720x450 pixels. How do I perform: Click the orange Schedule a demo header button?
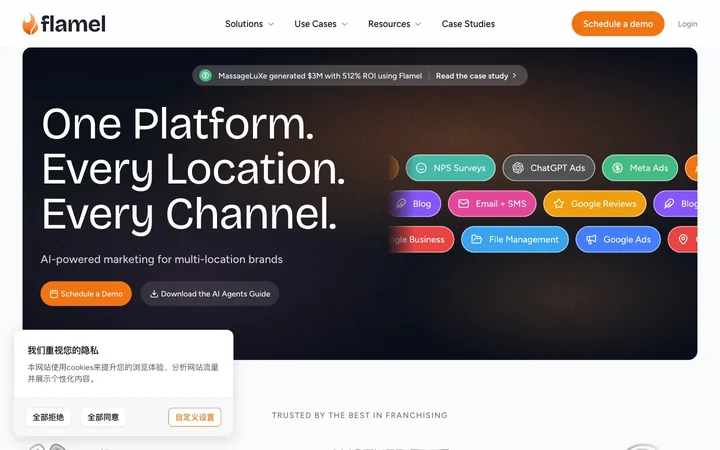(x=618, y=23)
